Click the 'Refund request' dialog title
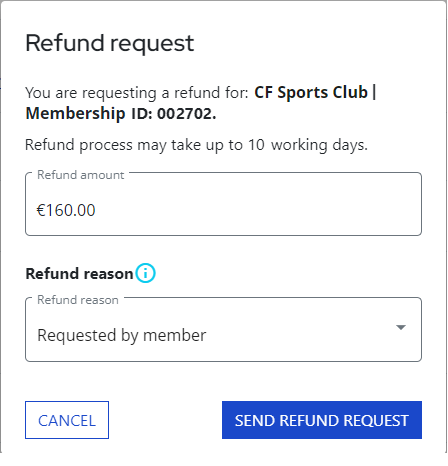The image size is (448, 466). pos(110,43)
